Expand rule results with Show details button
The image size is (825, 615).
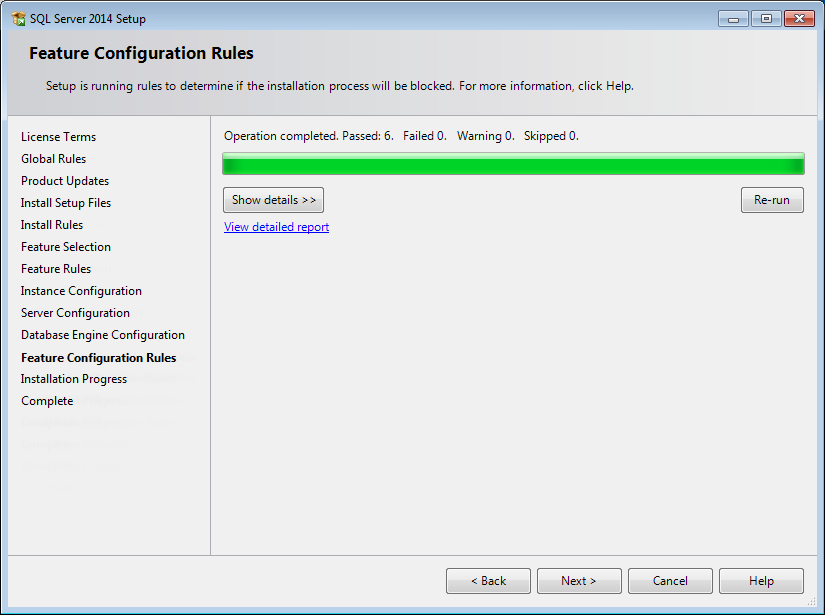pos(273,200)
